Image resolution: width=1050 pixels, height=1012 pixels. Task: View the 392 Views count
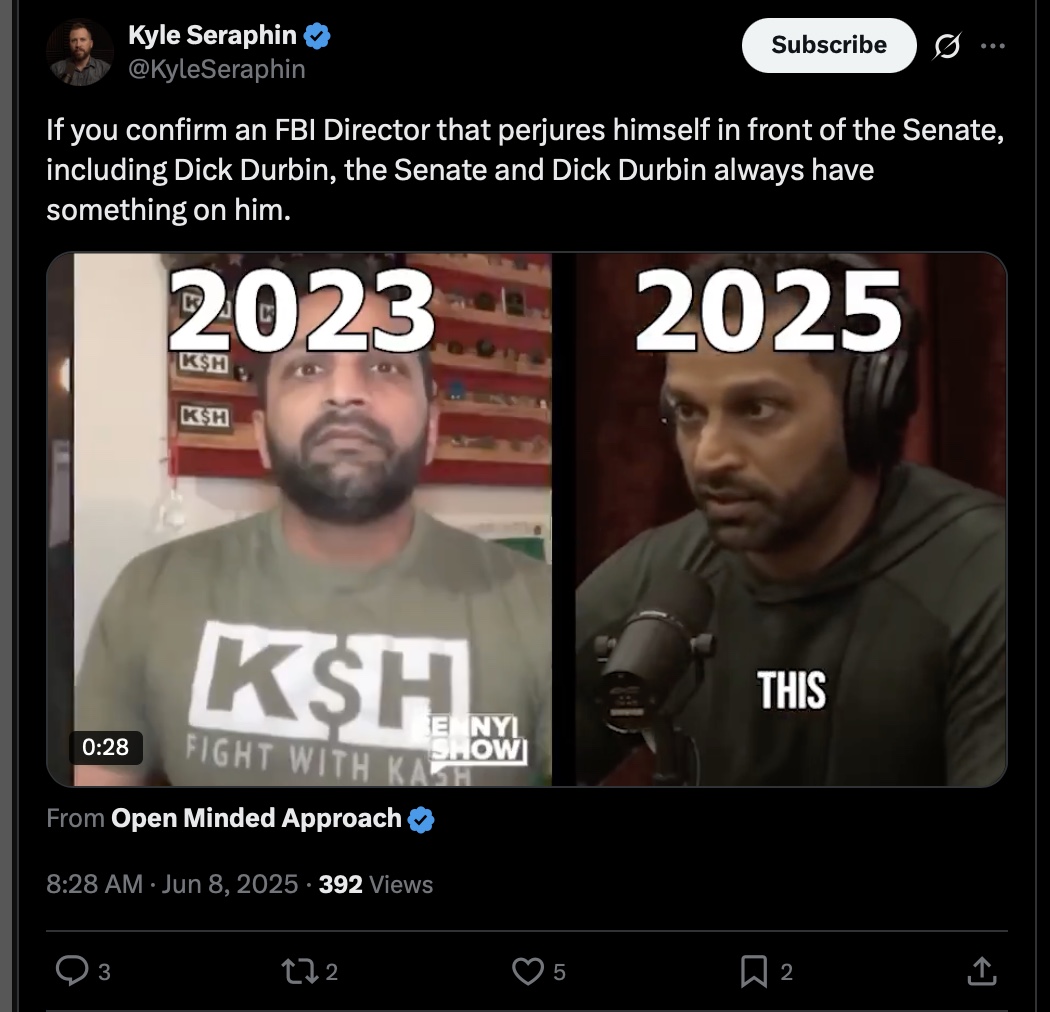pos(376,884)
